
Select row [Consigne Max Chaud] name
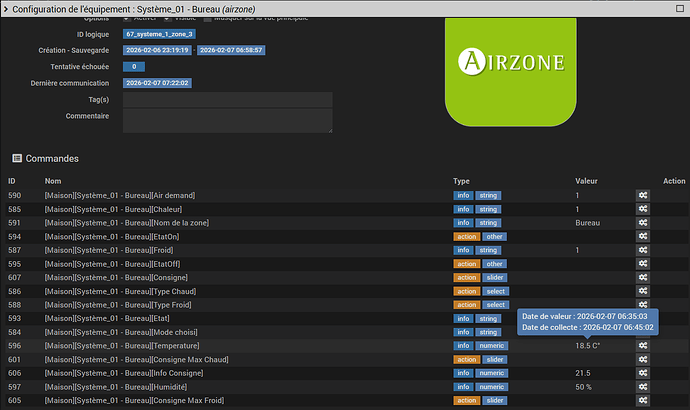pyautogui.click(x=136, y=359)
